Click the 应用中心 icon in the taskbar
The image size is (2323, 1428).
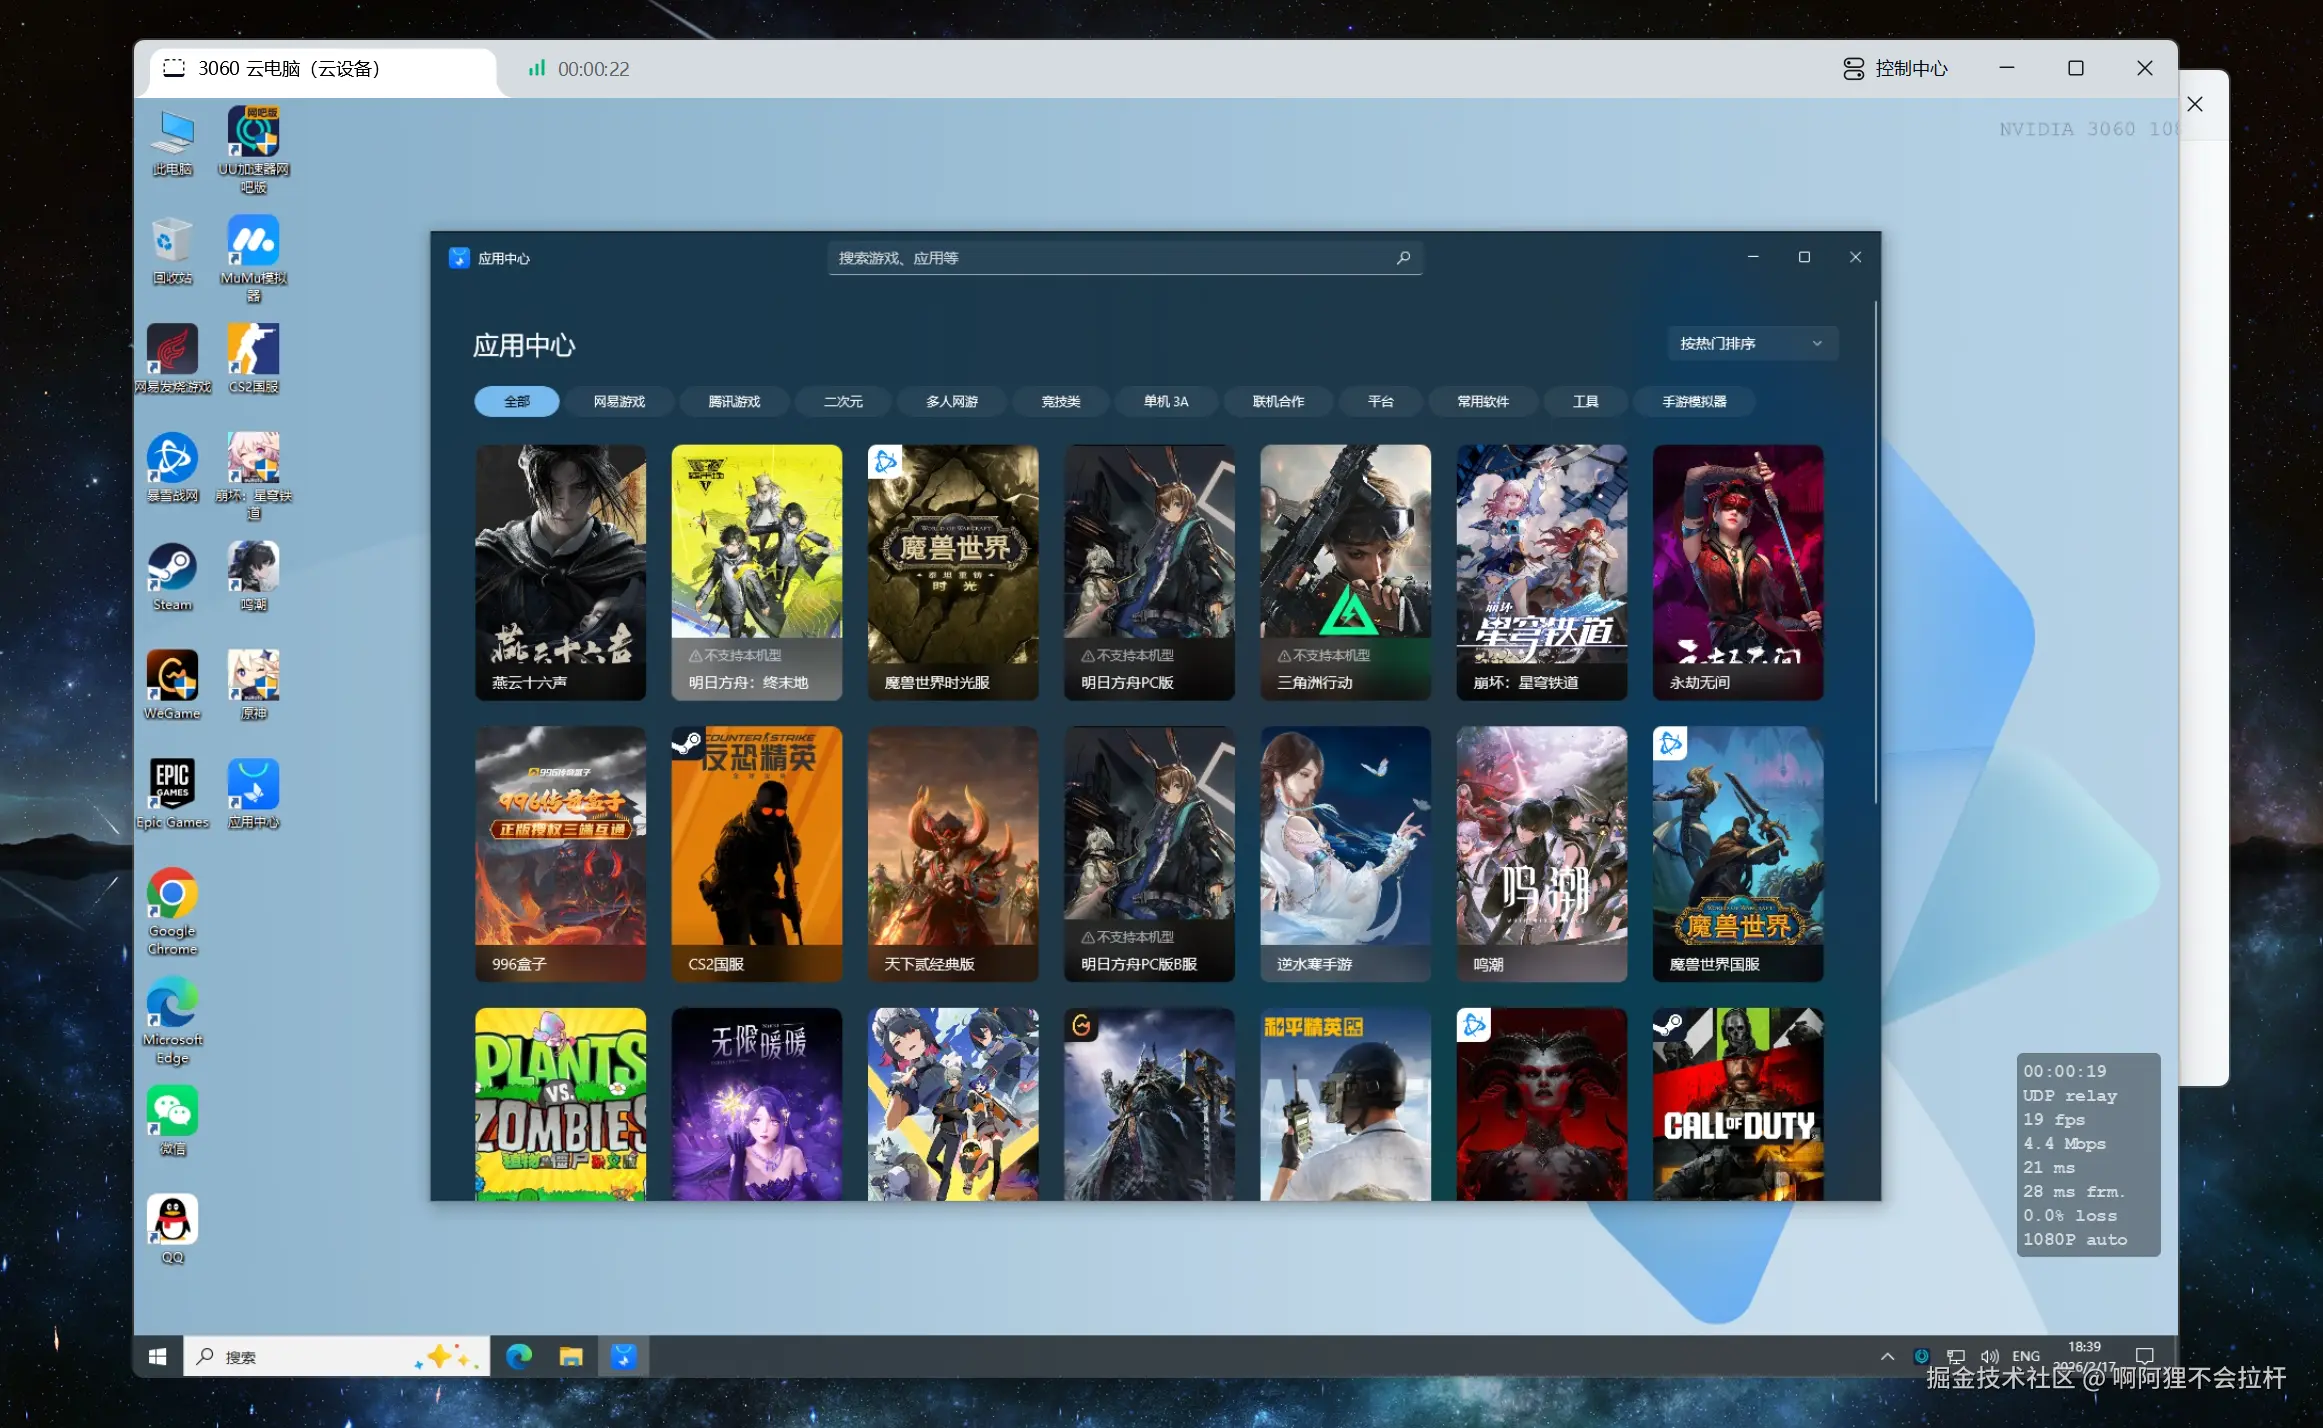(623, 1357)
